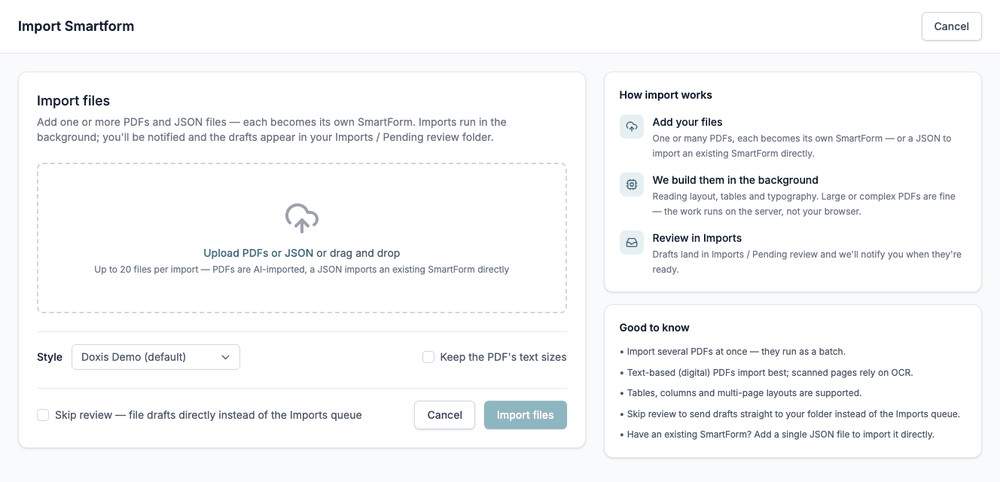Click the 'Review in Imports' step title
The height and width of the screenshot is (482, 1000).
[697, 238]
